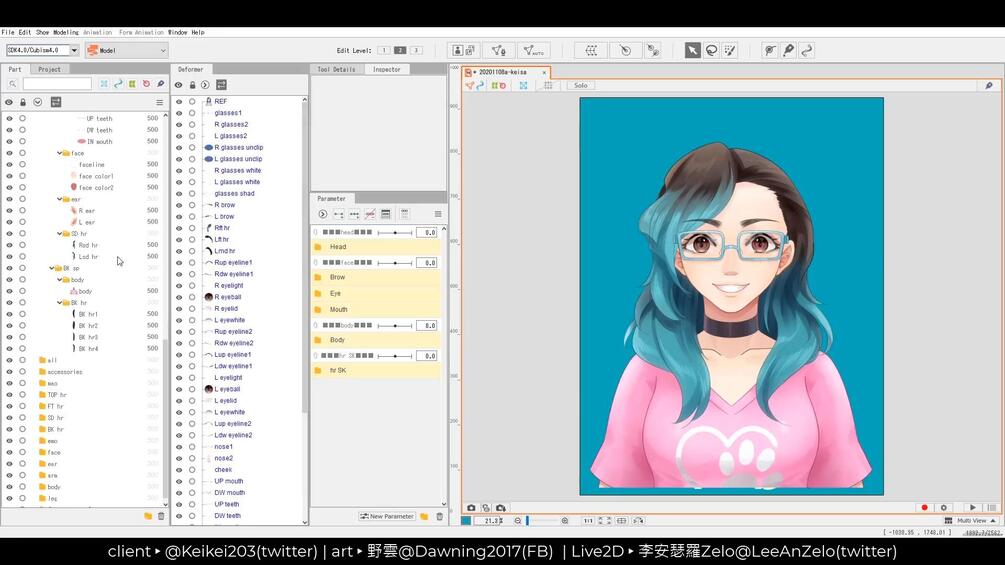The image size is (1005, 565).
Task: Click the snapshot camera icon below canvas
Action: 471,507
